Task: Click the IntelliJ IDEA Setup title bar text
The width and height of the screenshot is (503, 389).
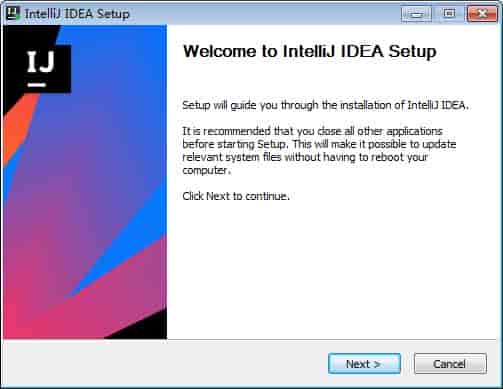Action: tap(77, 14)
